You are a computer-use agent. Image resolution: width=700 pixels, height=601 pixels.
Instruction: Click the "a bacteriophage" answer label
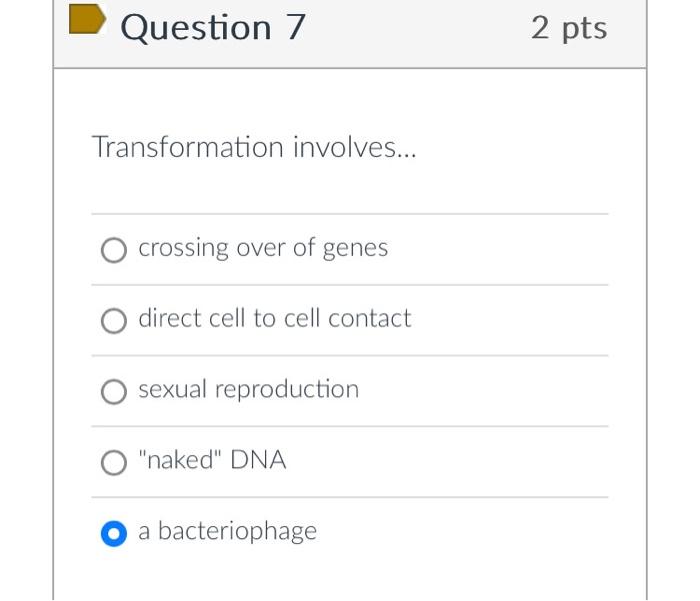click(x=228, y=531)
